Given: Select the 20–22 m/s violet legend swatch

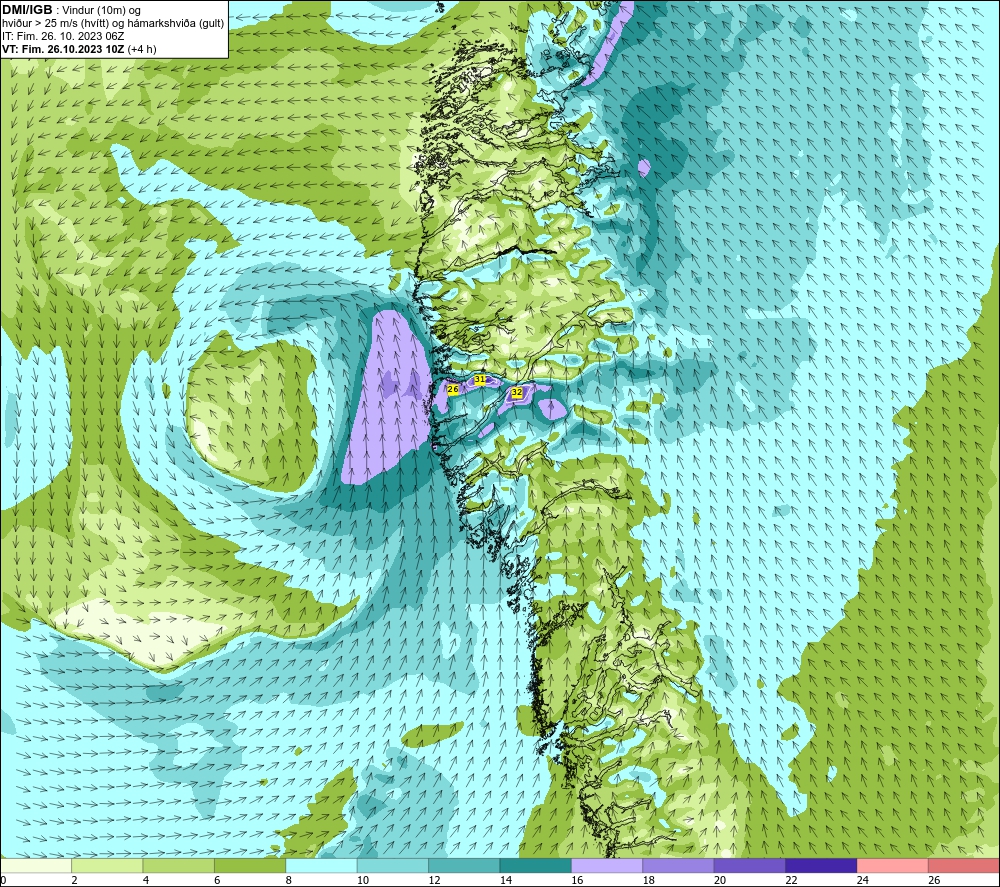Looking at the screenshot, I should click(750, 865).
